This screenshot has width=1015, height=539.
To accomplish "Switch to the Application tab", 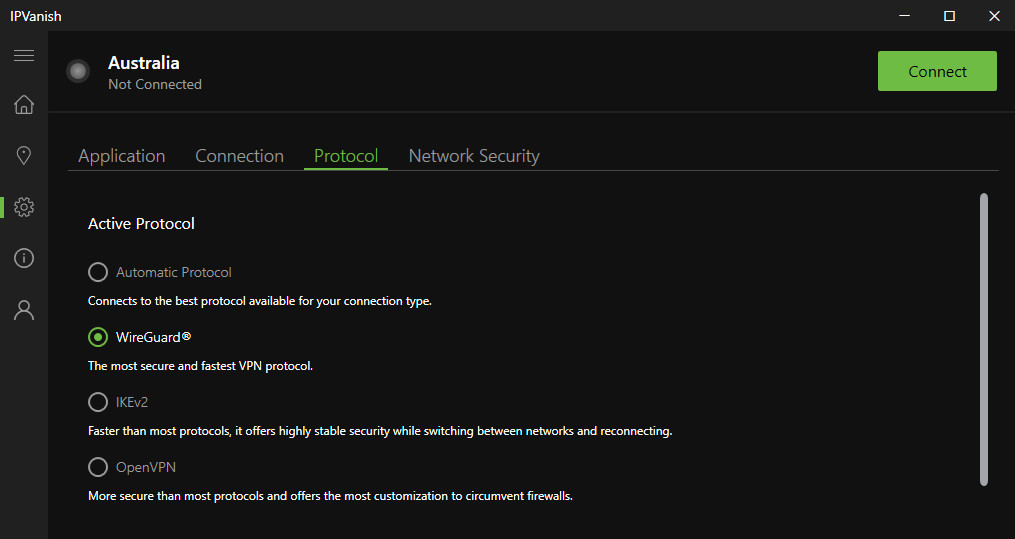I will 122,156.
